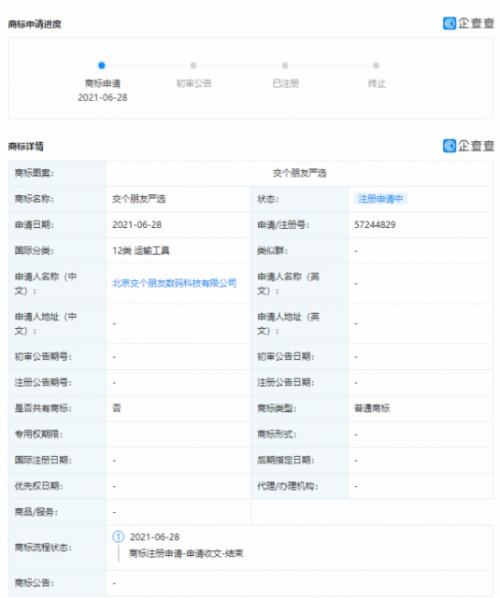Click the numbered step-one circle in flow status

118,537
